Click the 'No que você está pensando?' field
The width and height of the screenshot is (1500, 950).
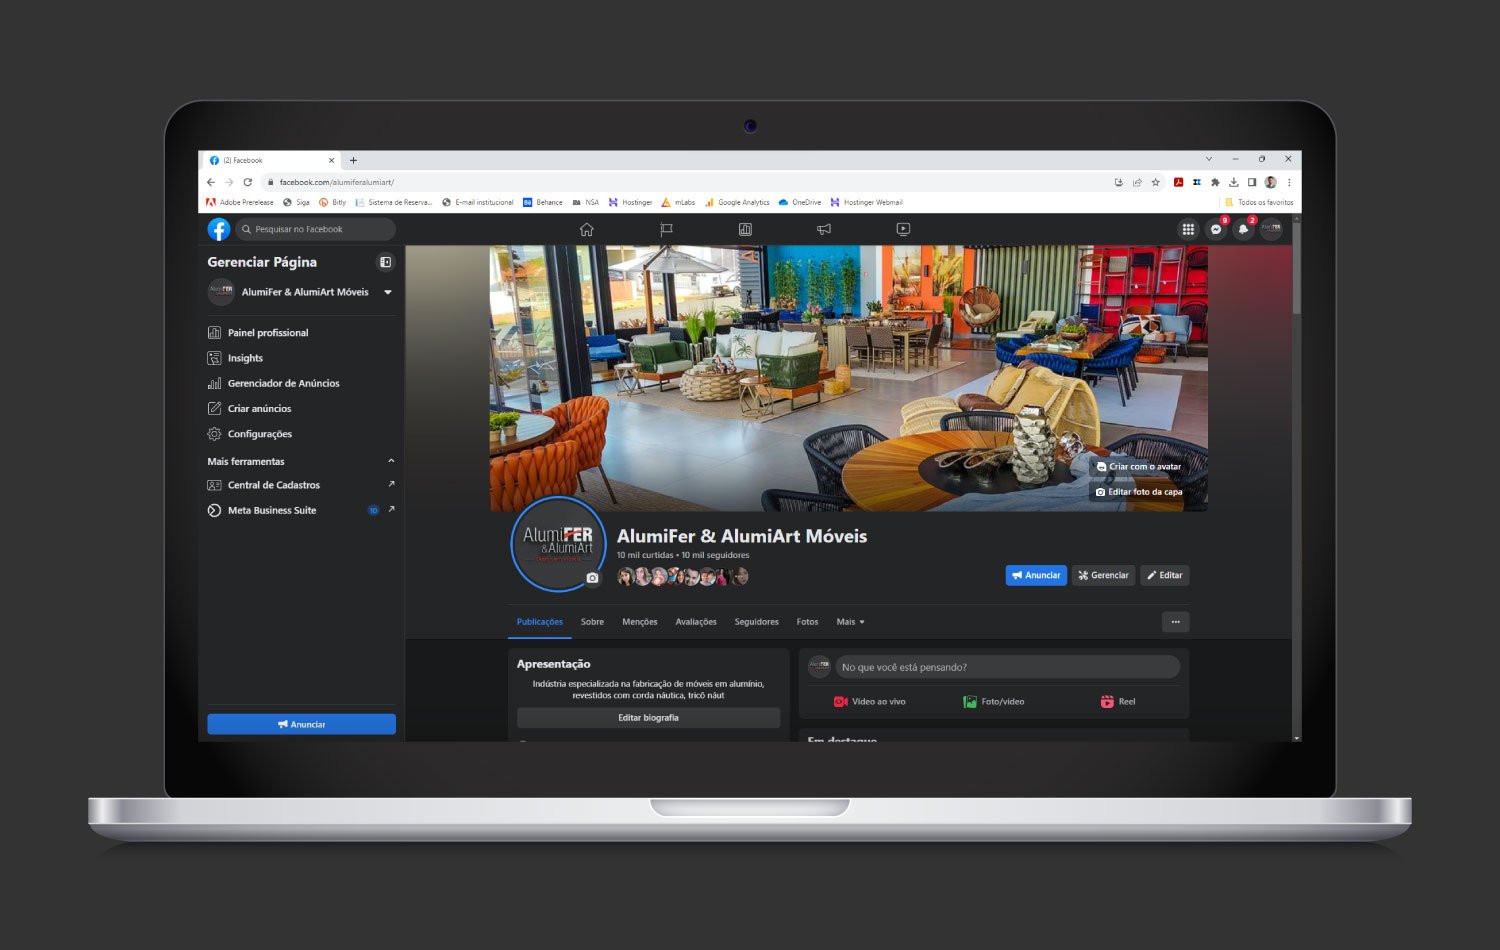tap(1008, 667)
